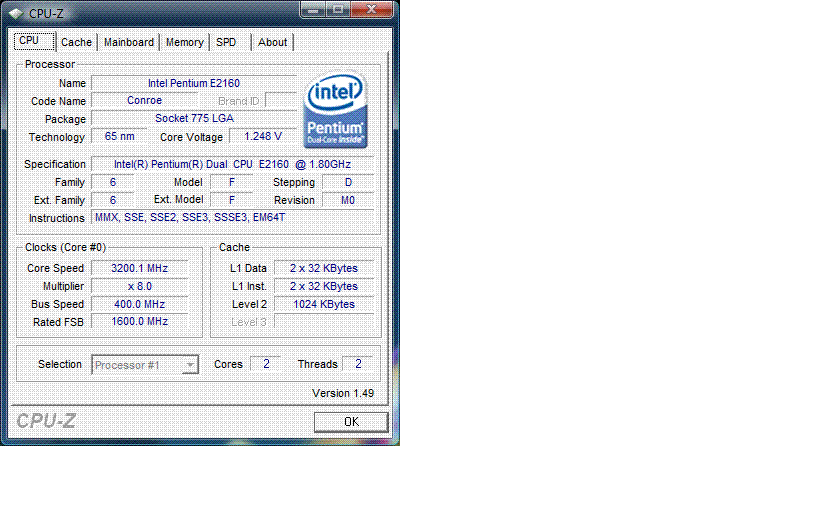Click the Family value field
The width and height of the screenshot is (840, 525).
click(x=112, y=182)
